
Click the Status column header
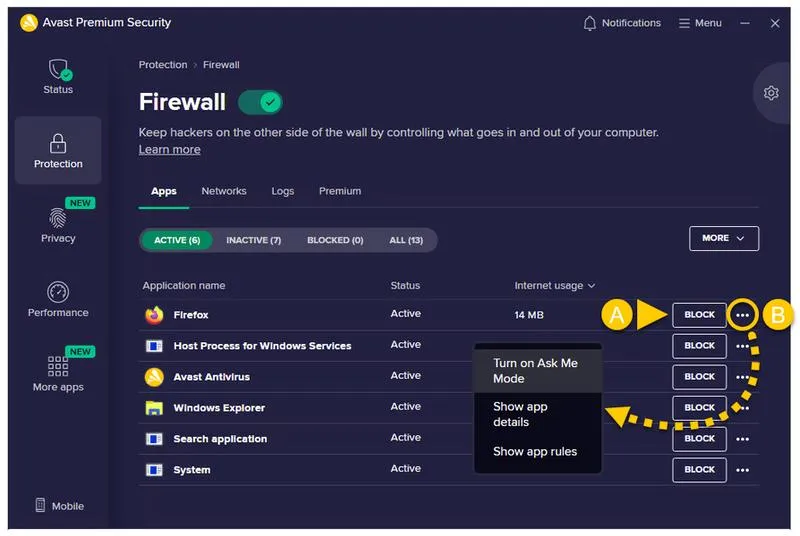pyautogui.click(x=405, y=286)
